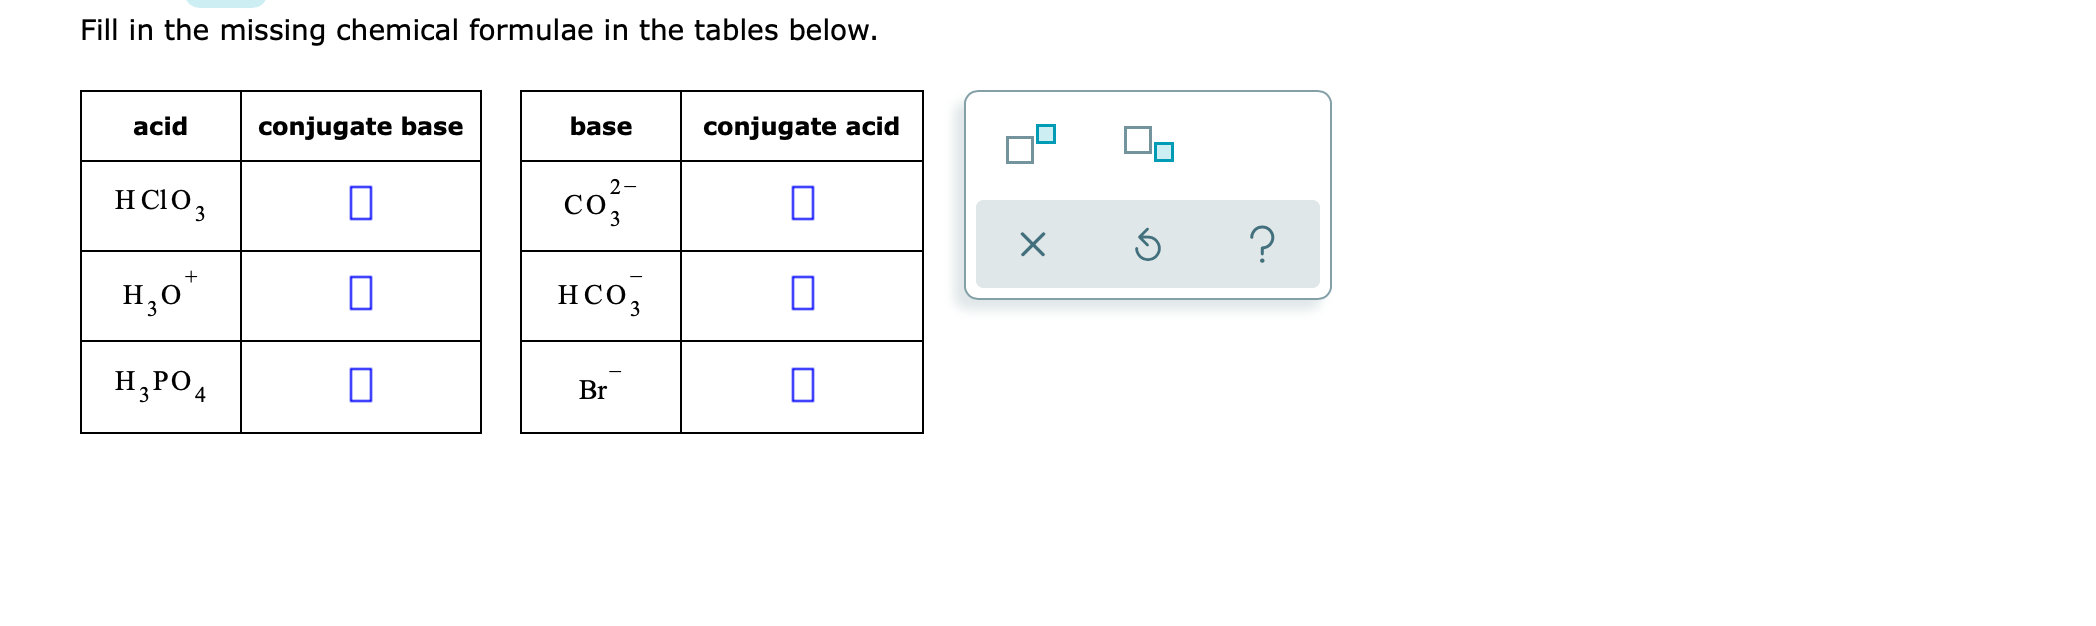The width and height of the screenshot is (2096, 626).
Task: Open the question mark help icon
Action: click(x=1263, y=244)
